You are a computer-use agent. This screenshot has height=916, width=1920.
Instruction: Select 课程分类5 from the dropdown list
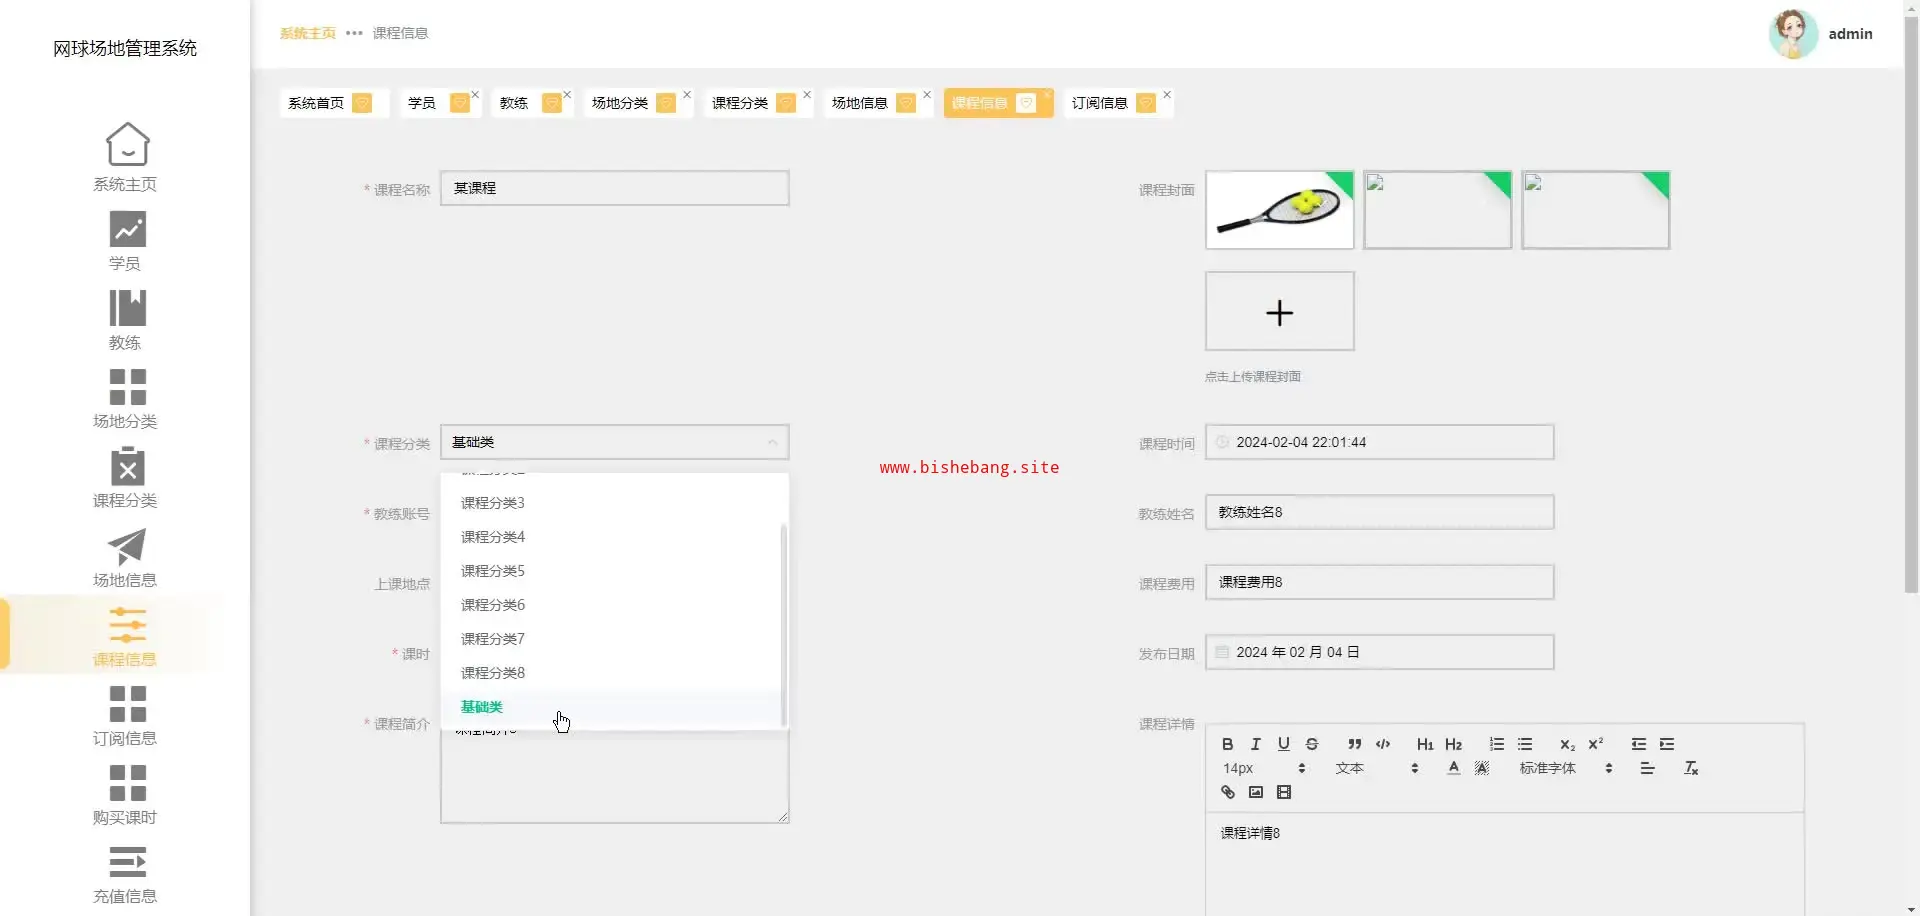493,571
